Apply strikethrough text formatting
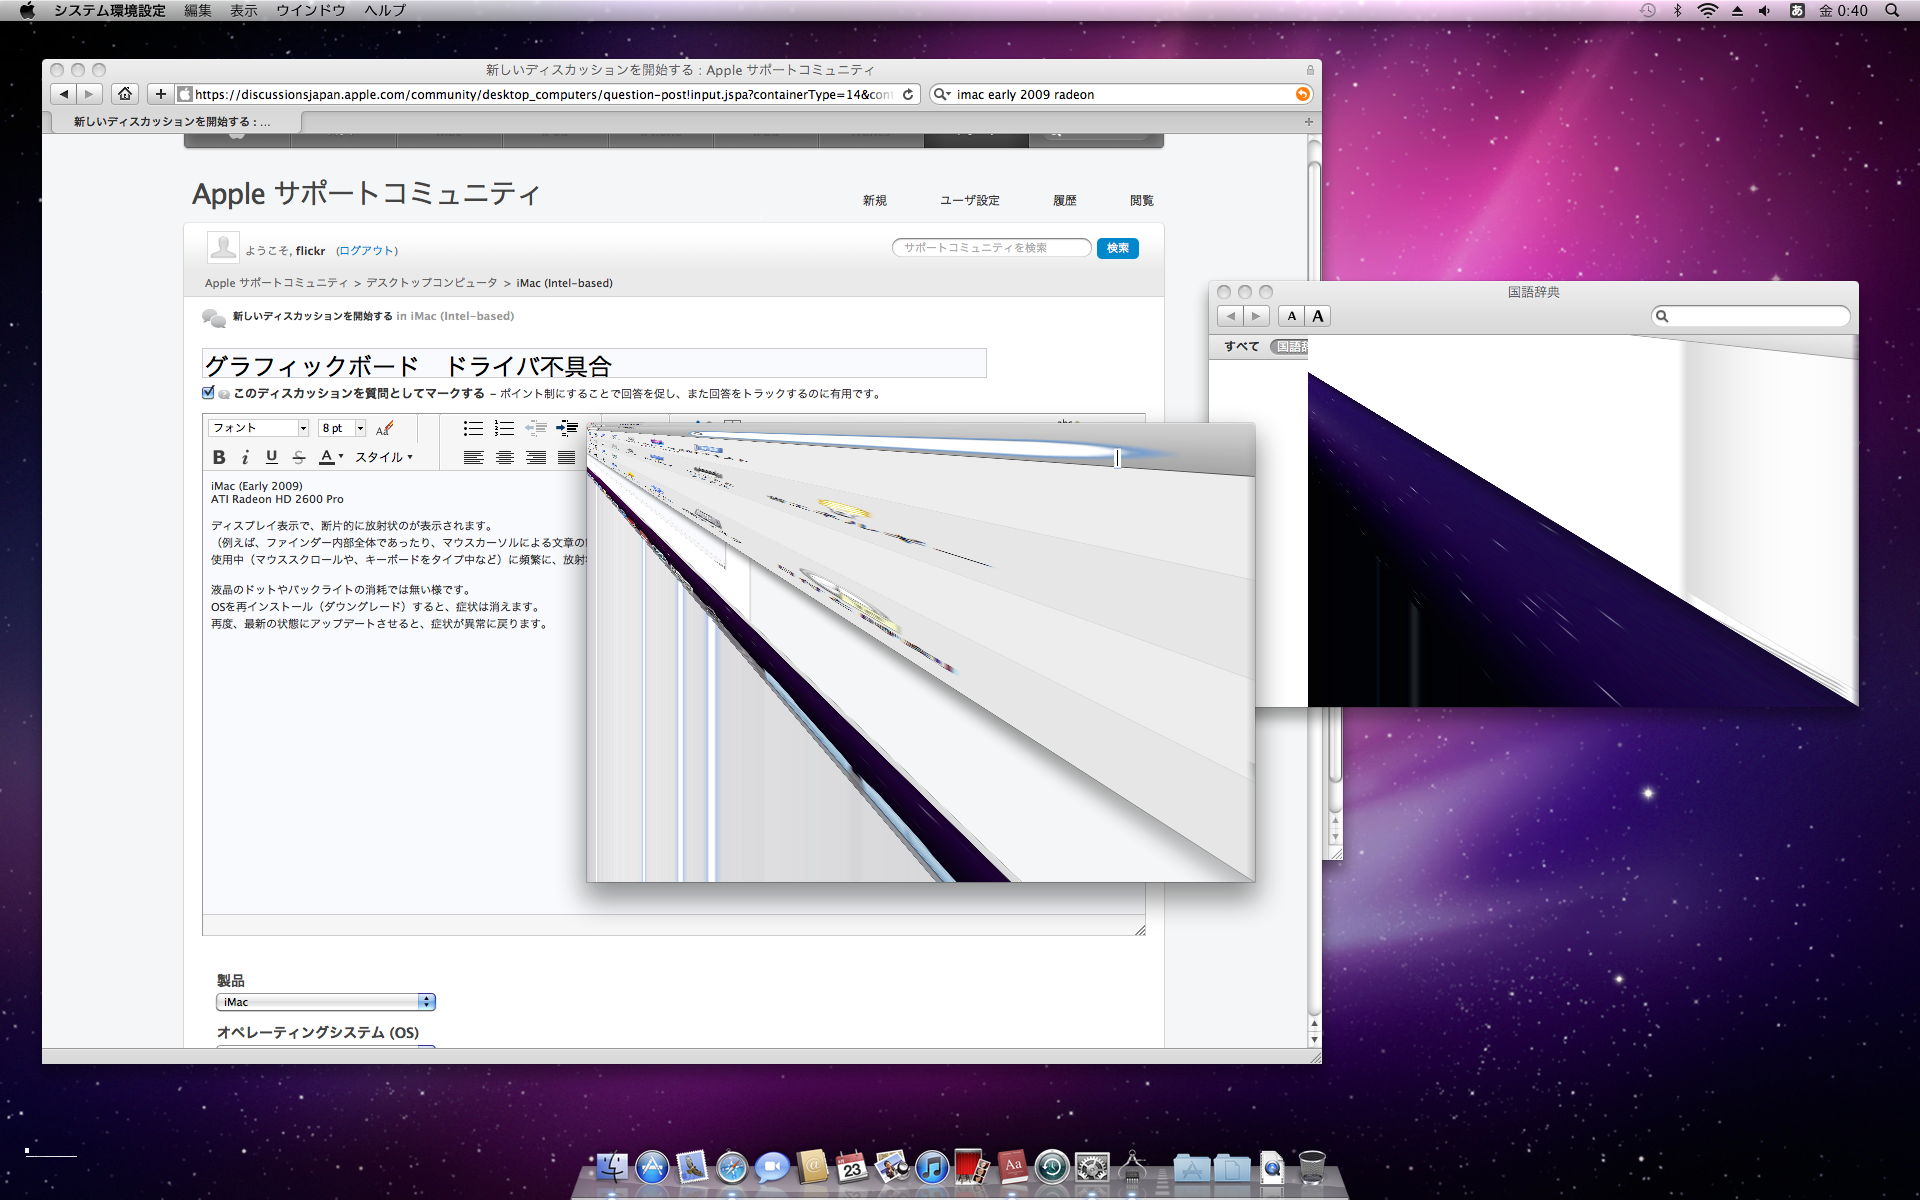The image size is (1920, 1200). pyautogui.click(x=298, y=457)
